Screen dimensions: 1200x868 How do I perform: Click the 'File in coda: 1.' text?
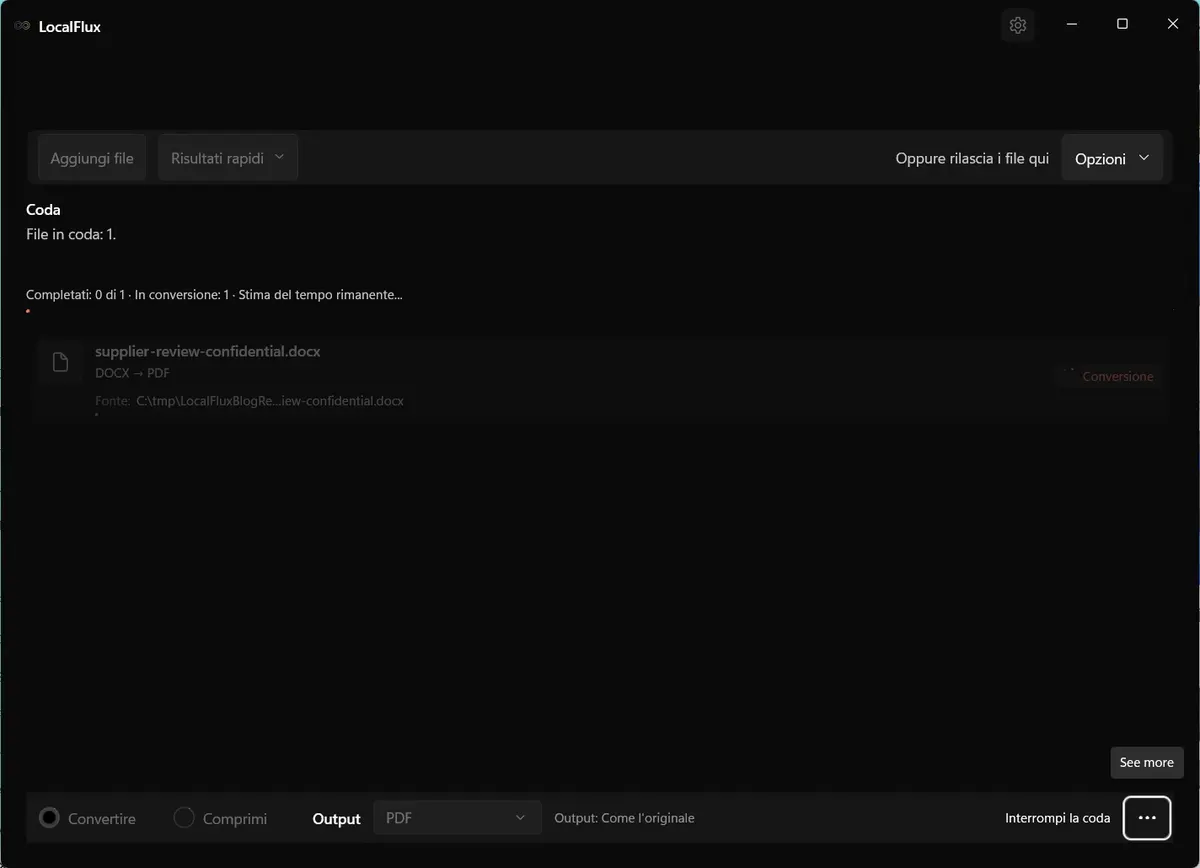(71, 235)
